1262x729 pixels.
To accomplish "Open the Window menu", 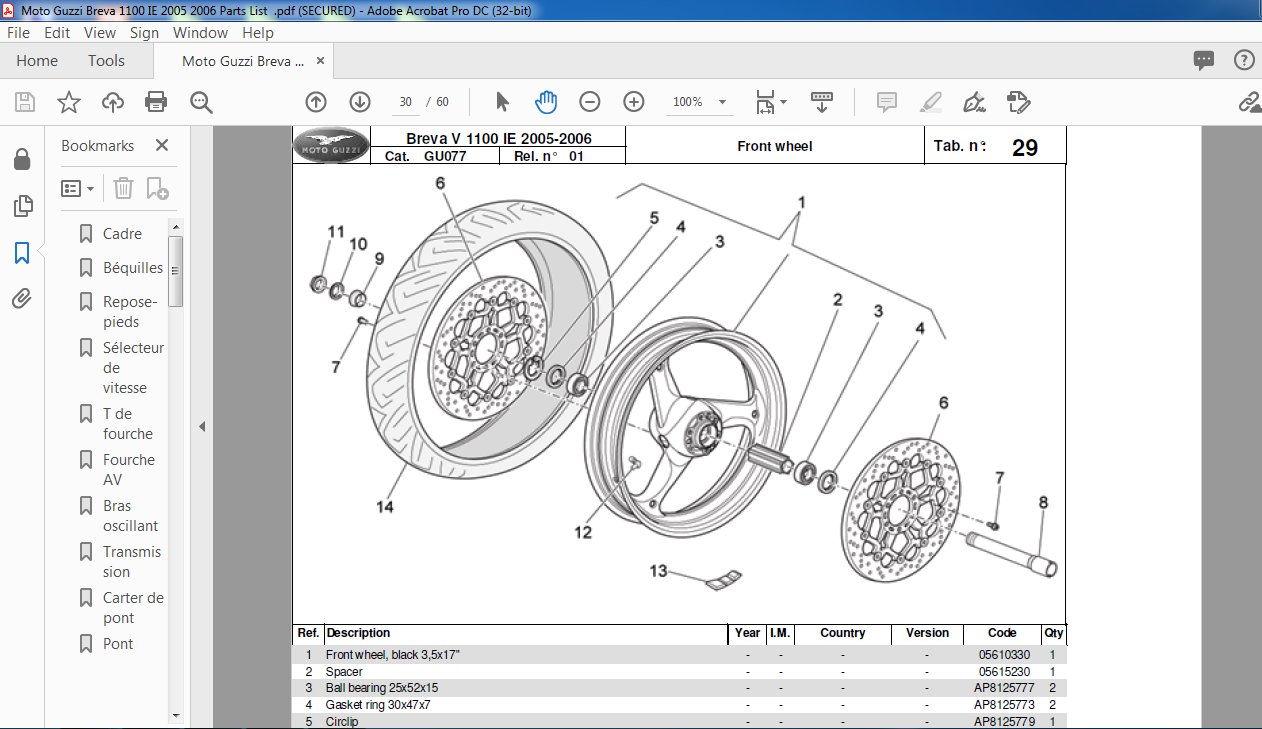I will (200, 32).
